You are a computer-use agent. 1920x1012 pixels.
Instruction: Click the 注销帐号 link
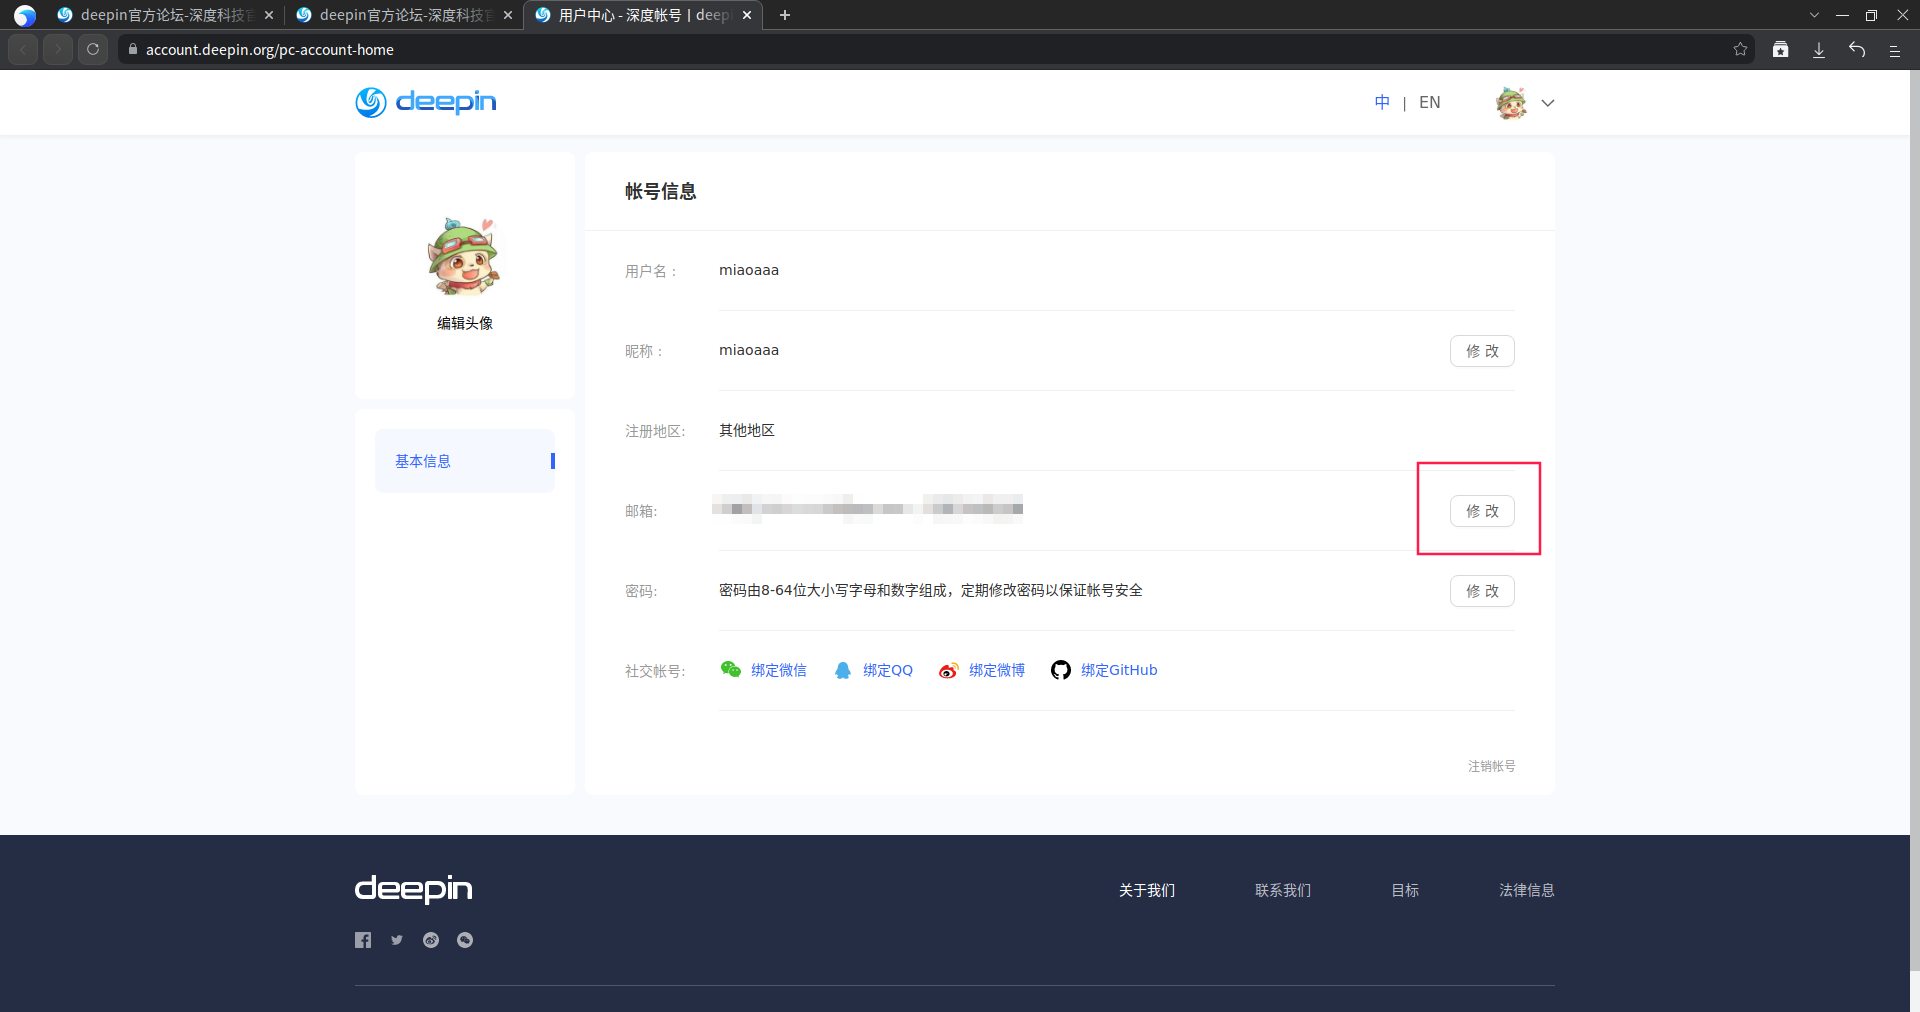coord(1492,766)
